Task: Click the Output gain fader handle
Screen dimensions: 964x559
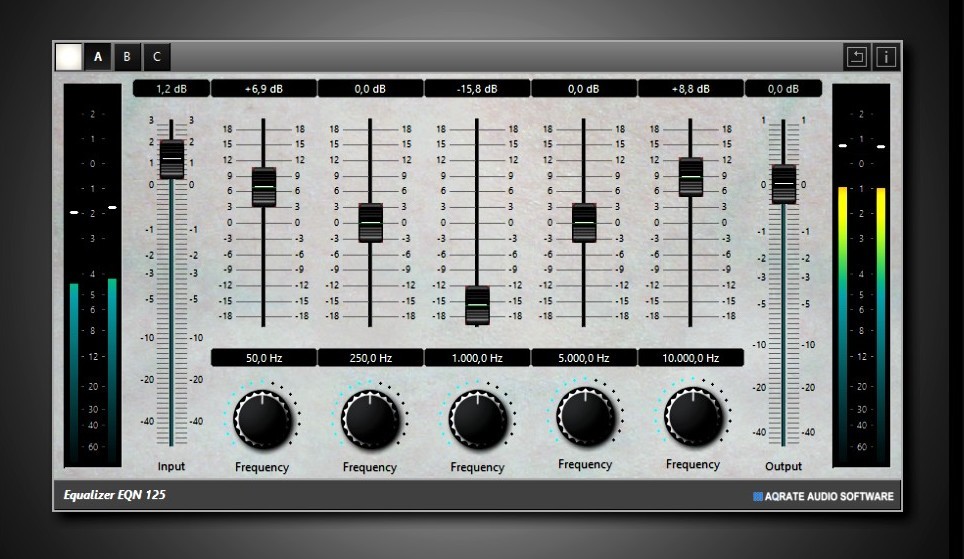Action: click(784, 184)
